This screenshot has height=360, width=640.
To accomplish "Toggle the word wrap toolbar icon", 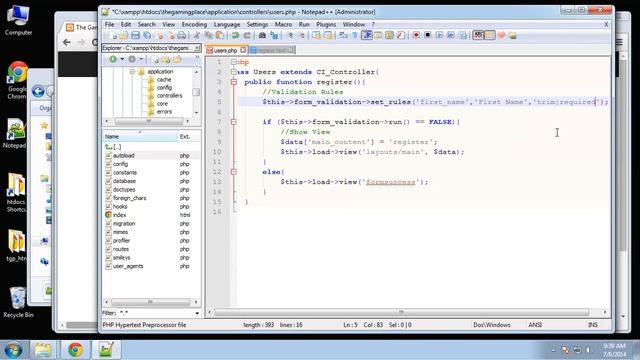I will (344, 36).
